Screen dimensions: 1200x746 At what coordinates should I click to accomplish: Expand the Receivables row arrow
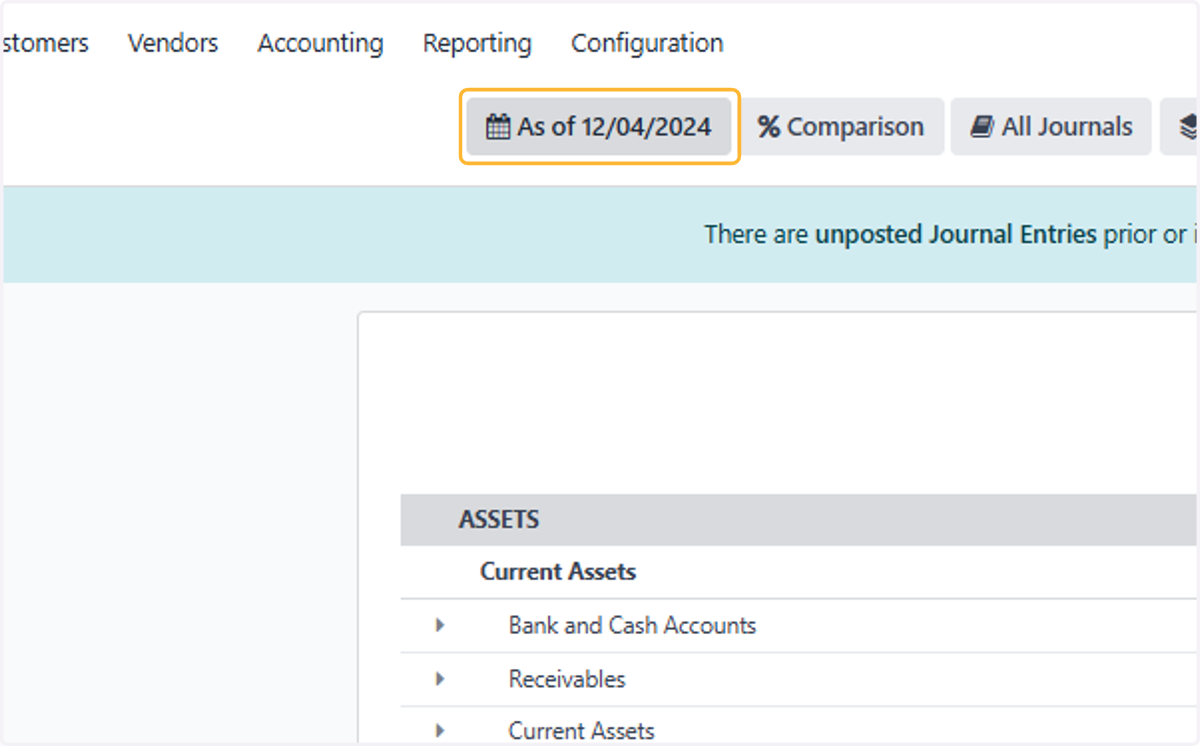440,679
